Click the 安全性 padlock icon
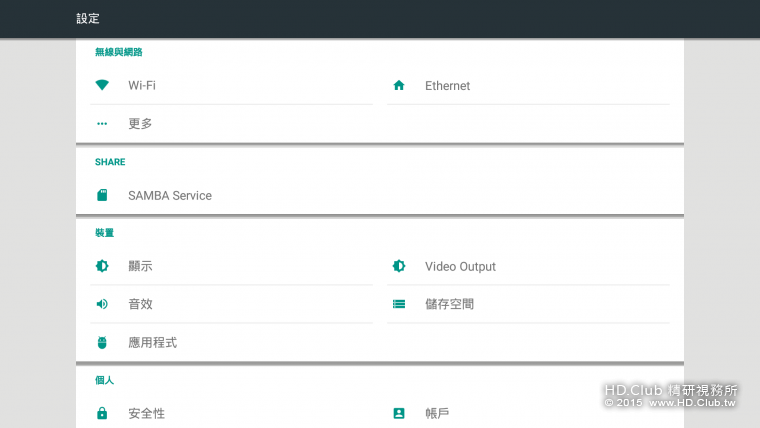The image size is (760, 428). 102,413
